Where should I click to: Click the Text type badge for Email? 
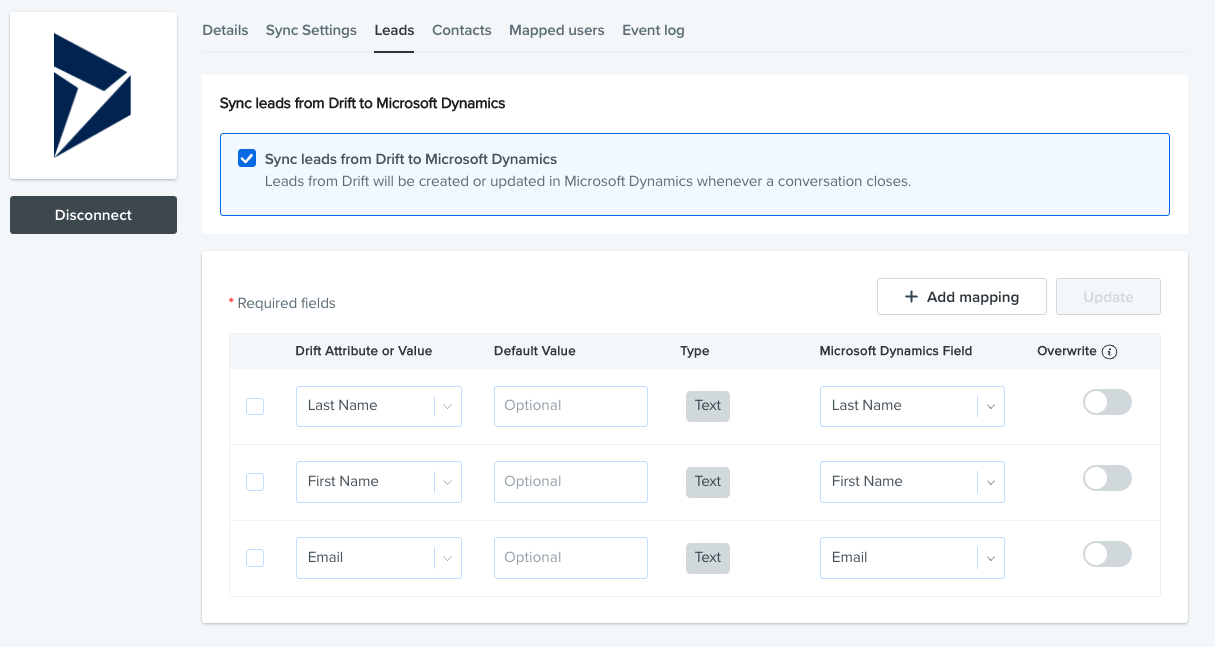click(x=708, y=558)
